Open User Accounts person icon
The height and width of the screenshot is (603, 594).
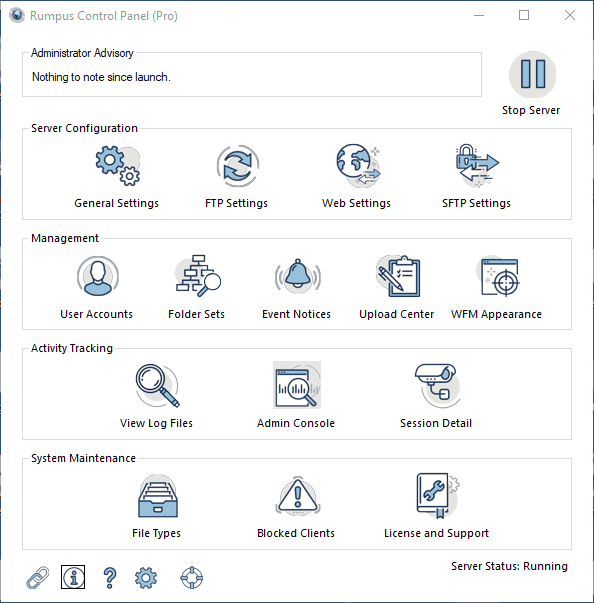tap(98, 276)
